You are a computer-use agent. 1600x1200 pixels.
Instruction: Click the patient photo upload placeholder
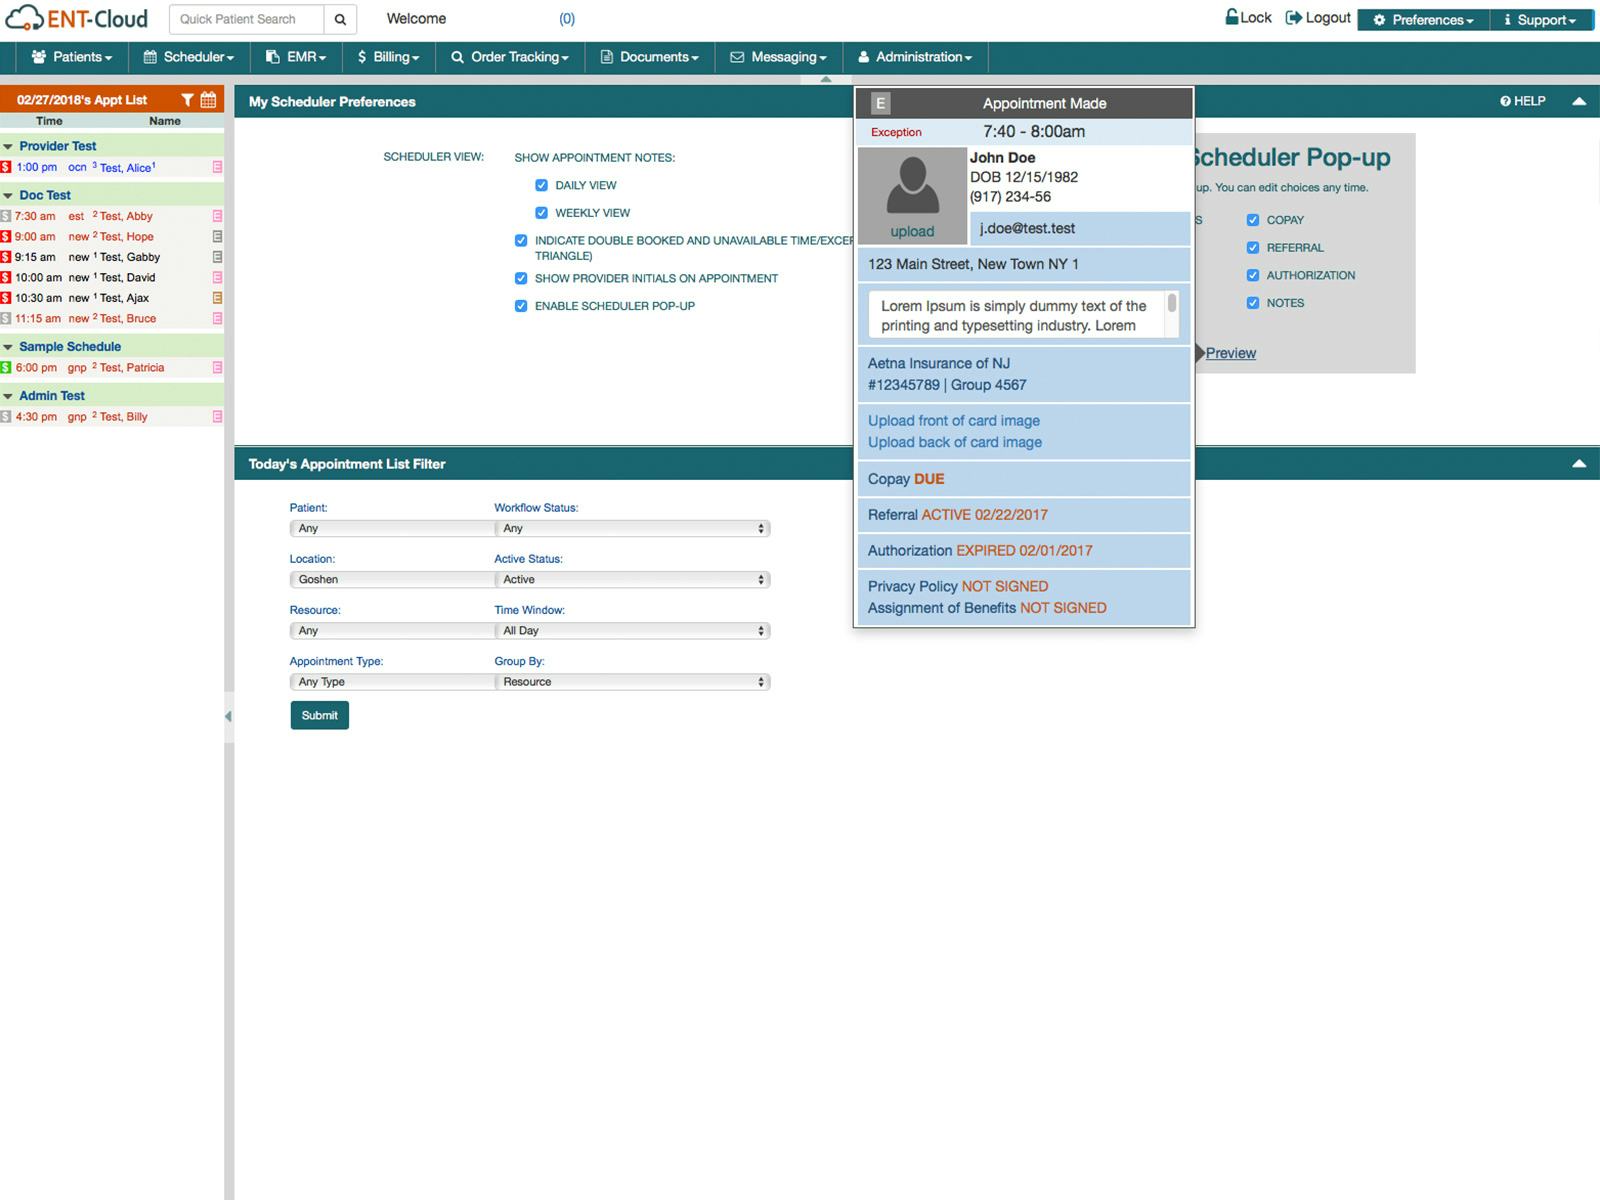coord(912,196)
